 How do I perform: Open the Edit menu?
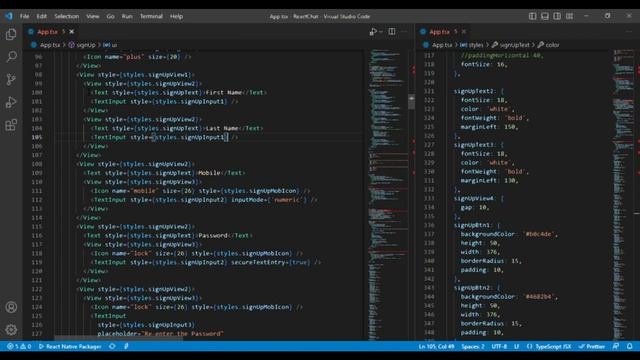(x=41, y=16)
